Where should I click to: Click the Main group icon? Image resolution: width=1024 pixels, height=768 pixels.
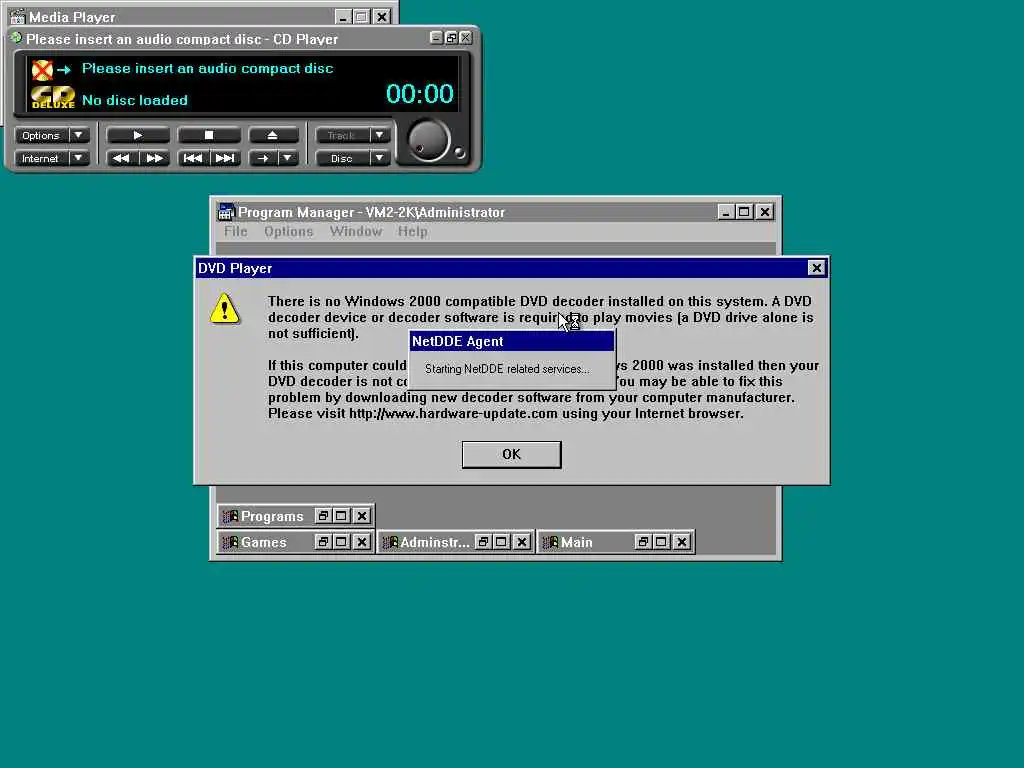click(x=550, y=542)
